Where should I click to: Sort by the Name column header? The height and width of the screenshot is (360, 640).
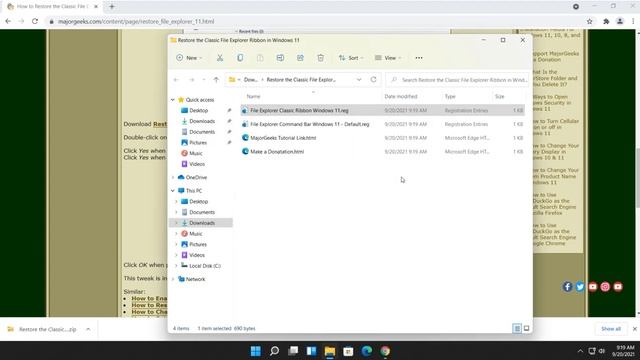click(x=253, y=96)
